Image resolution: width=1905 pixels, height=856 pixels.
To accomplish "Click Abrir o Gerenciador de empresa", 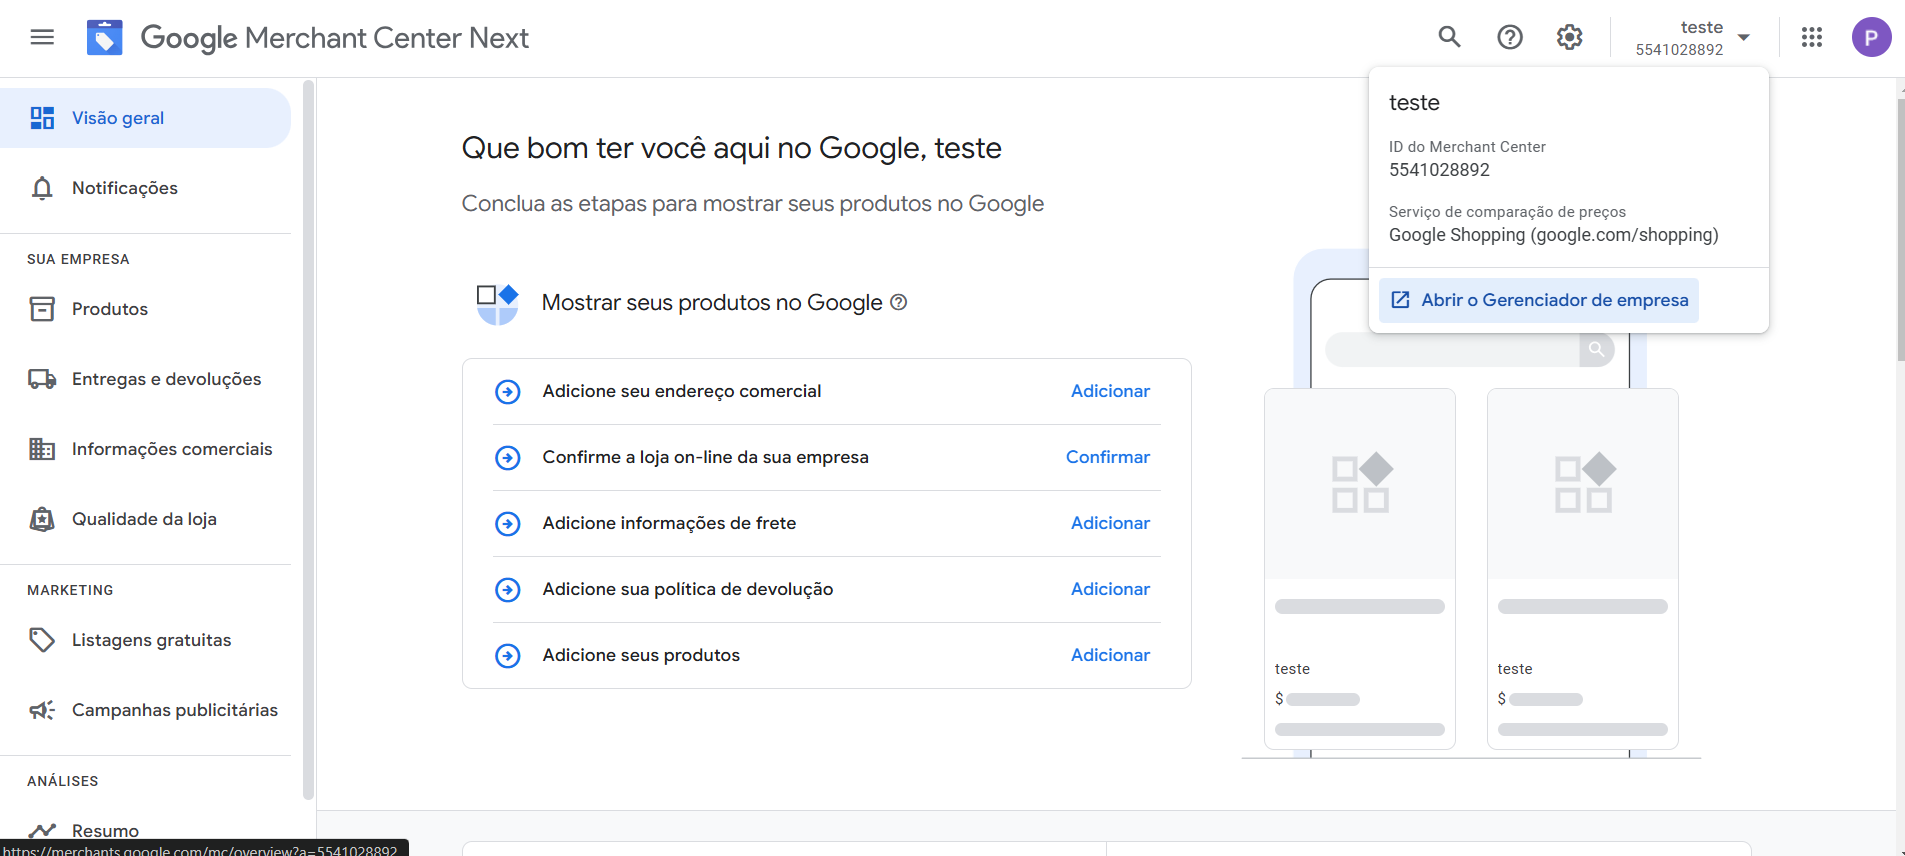I will (x=1538, y=300).
